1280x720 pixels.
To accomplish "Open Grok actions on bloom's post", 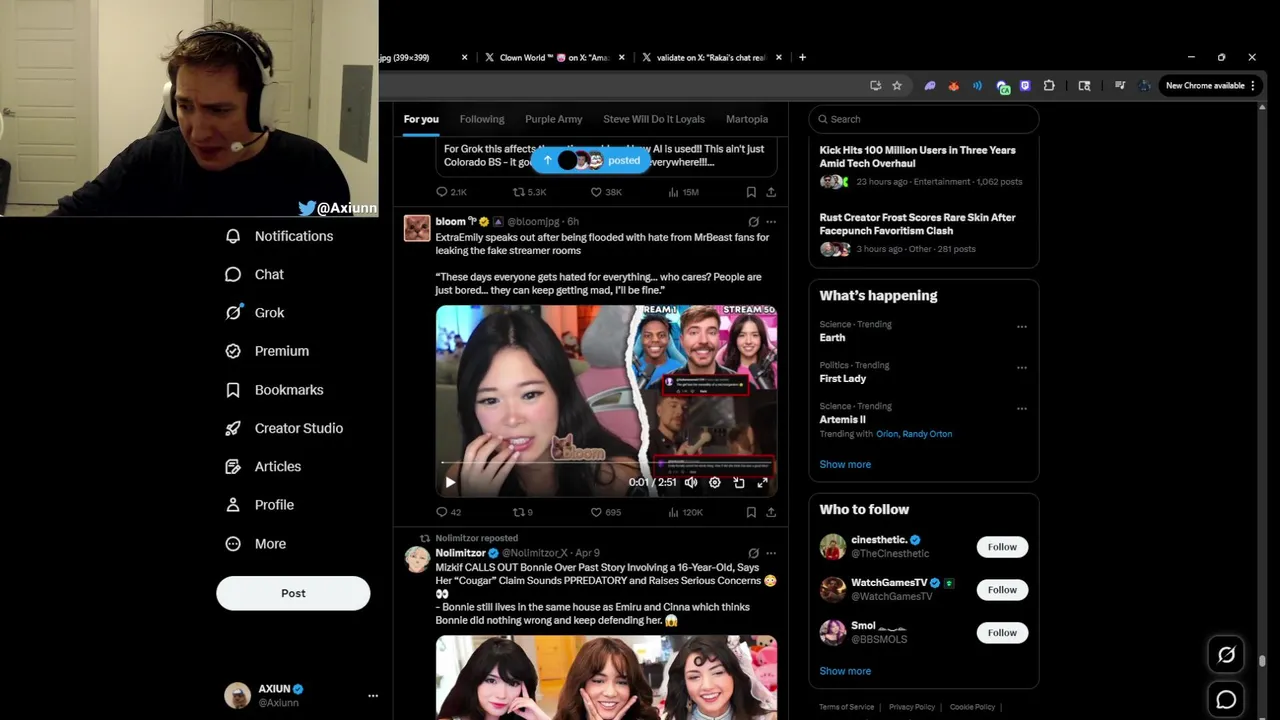I will tap(753, 222).
